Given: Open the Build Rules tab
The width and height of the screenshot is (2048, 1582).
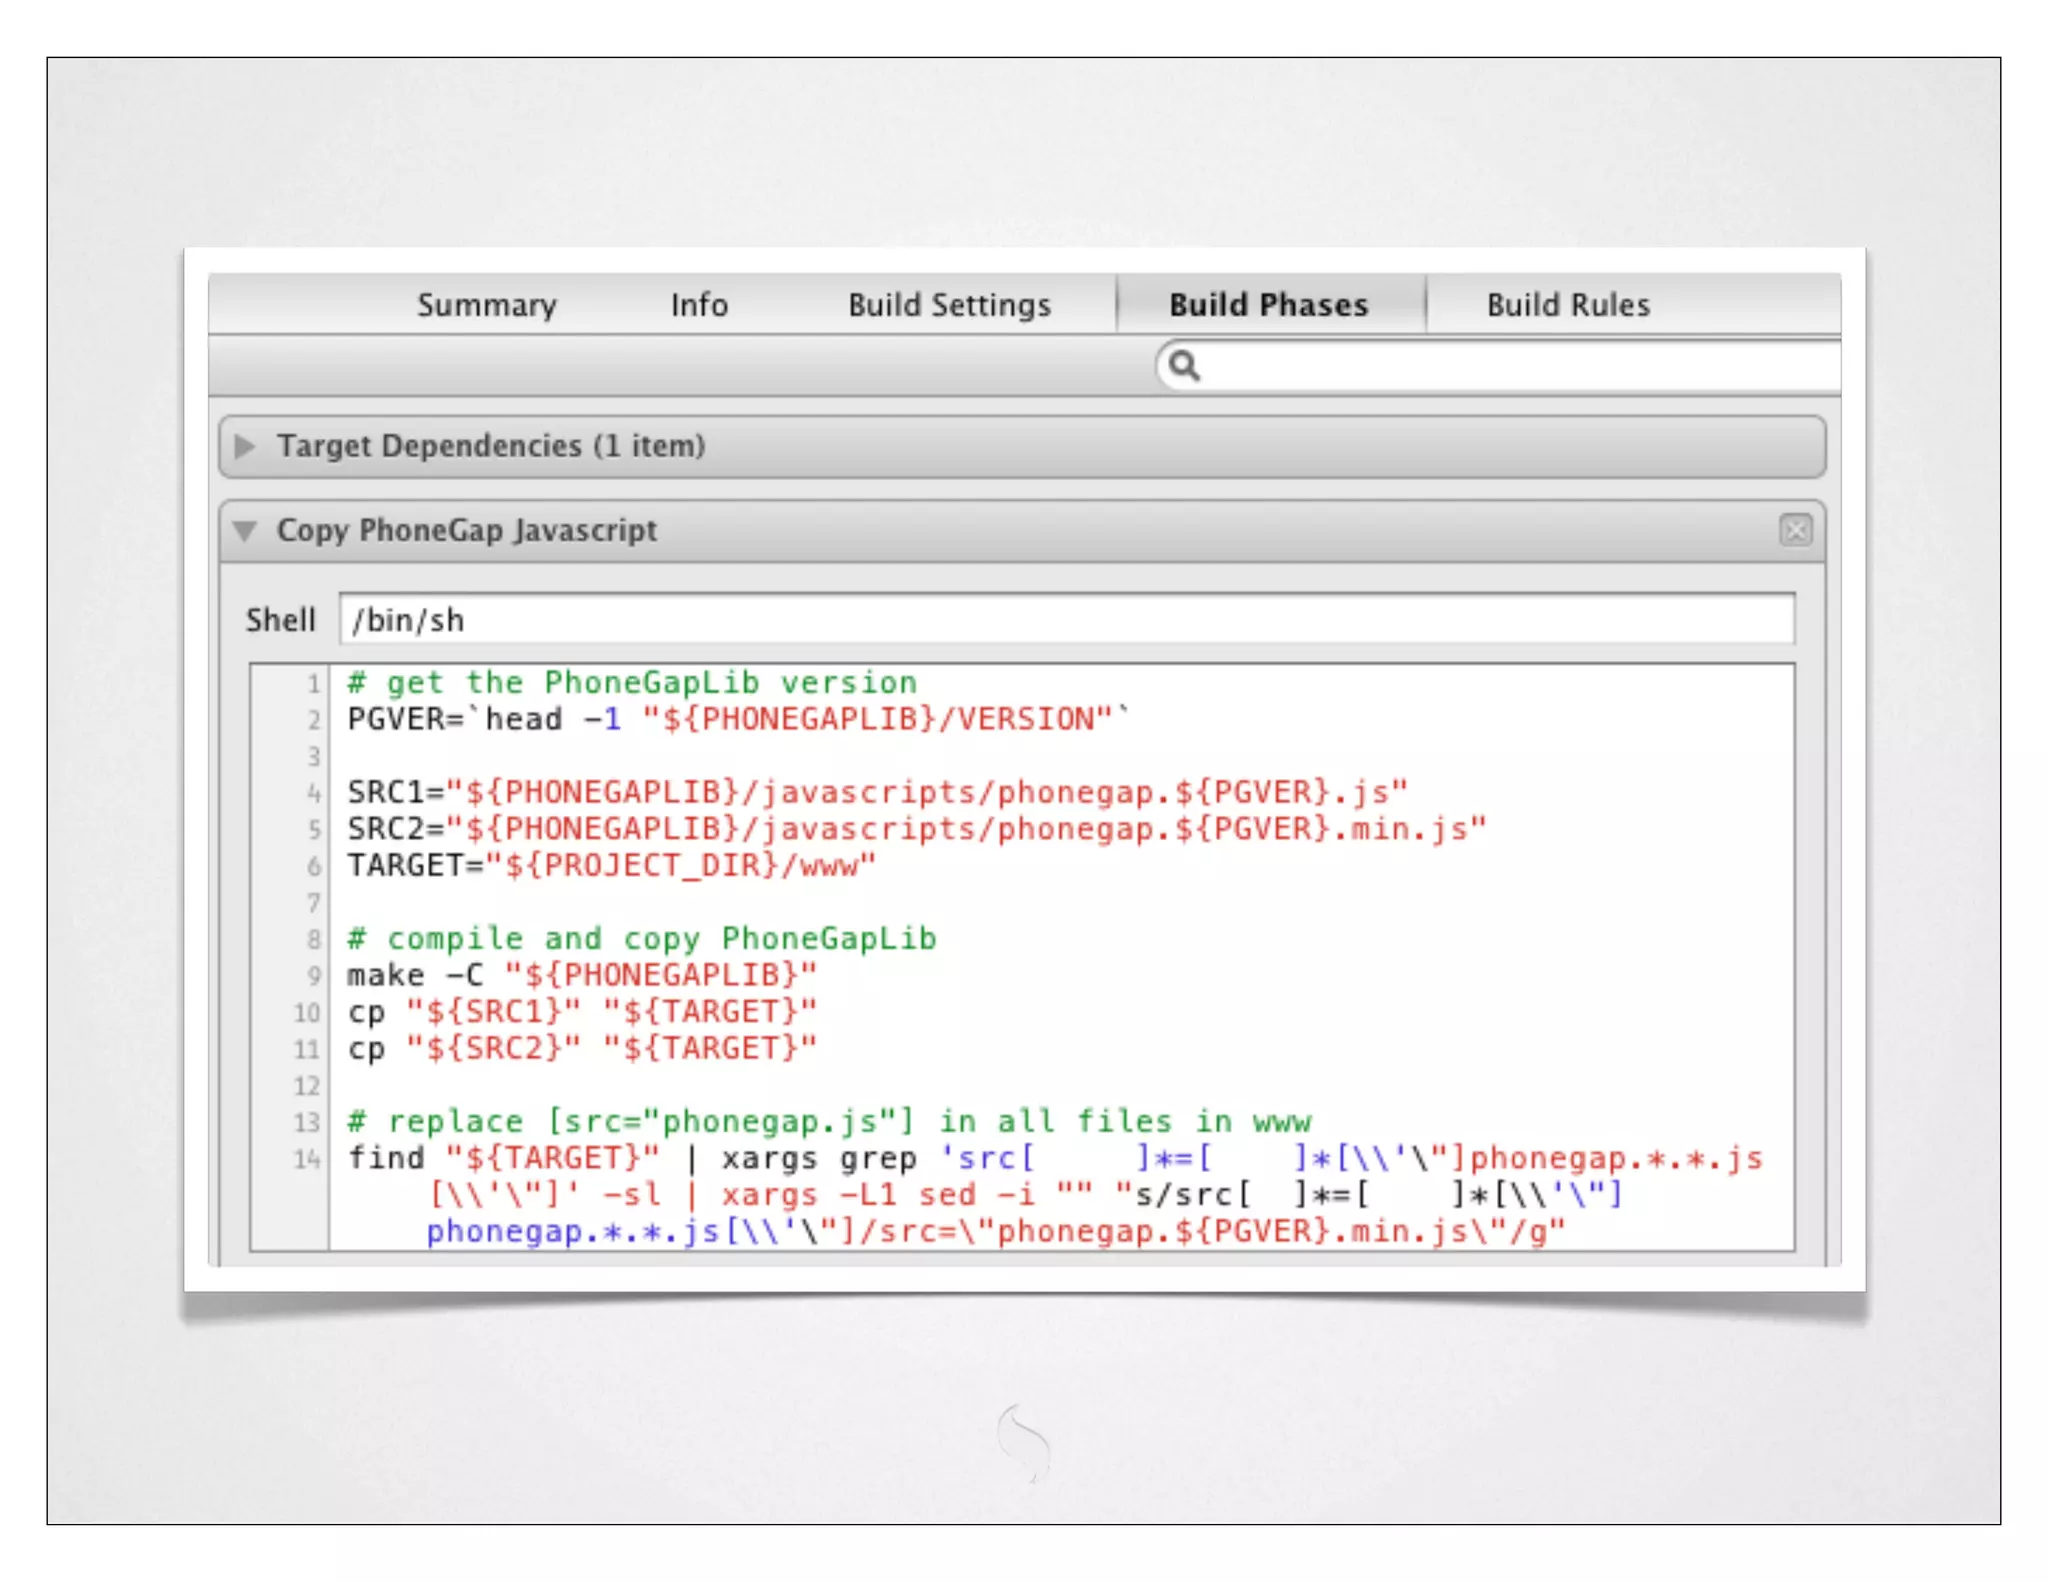Looking at the screenshot, I should (x=1567, y=305).
